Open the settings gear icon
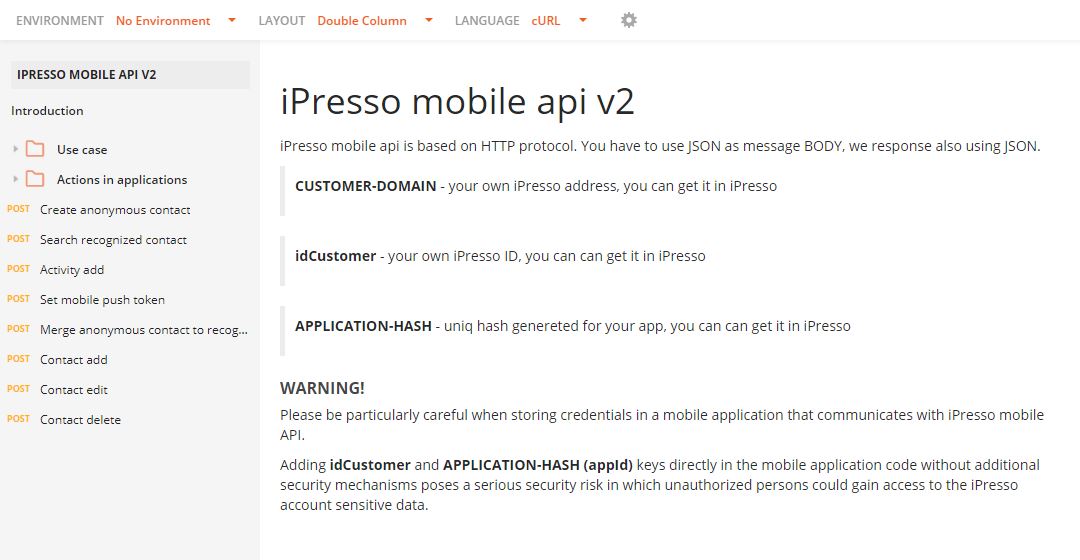This screenshot has width=1080, height=560. [628, 21]
